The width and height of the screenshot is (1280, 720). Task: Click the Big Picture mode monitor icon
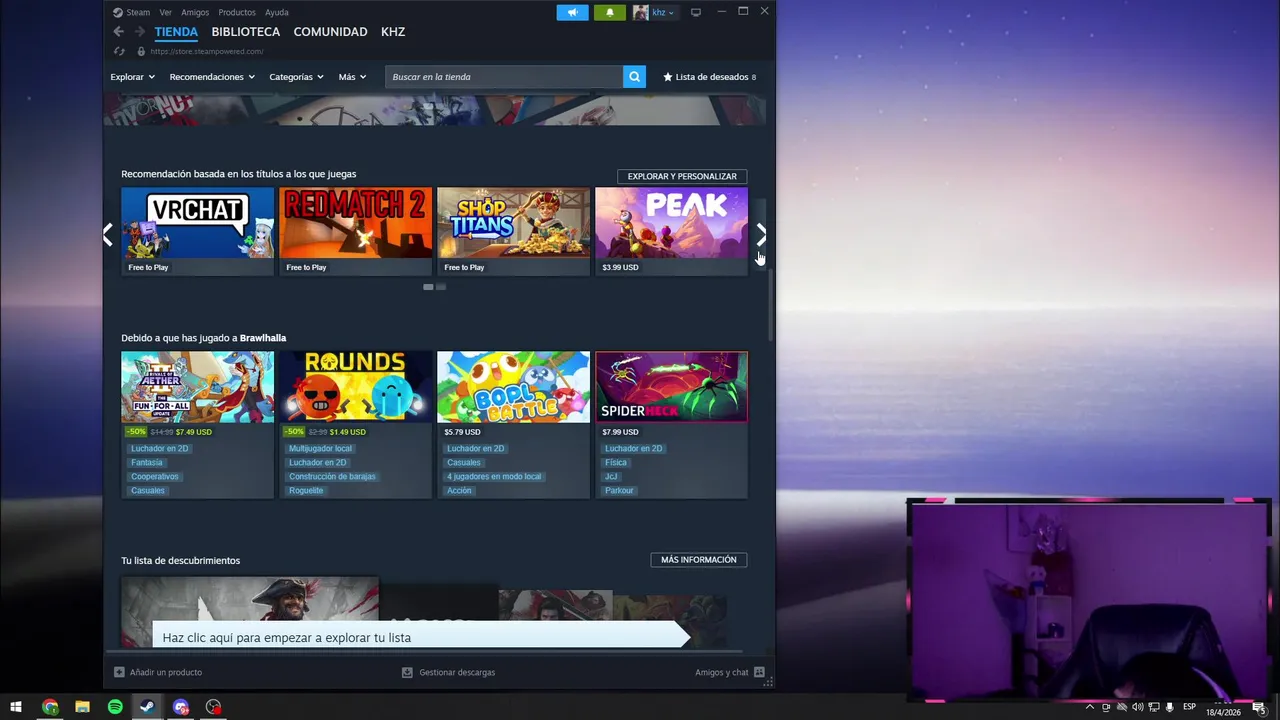[x=696, y=12]
